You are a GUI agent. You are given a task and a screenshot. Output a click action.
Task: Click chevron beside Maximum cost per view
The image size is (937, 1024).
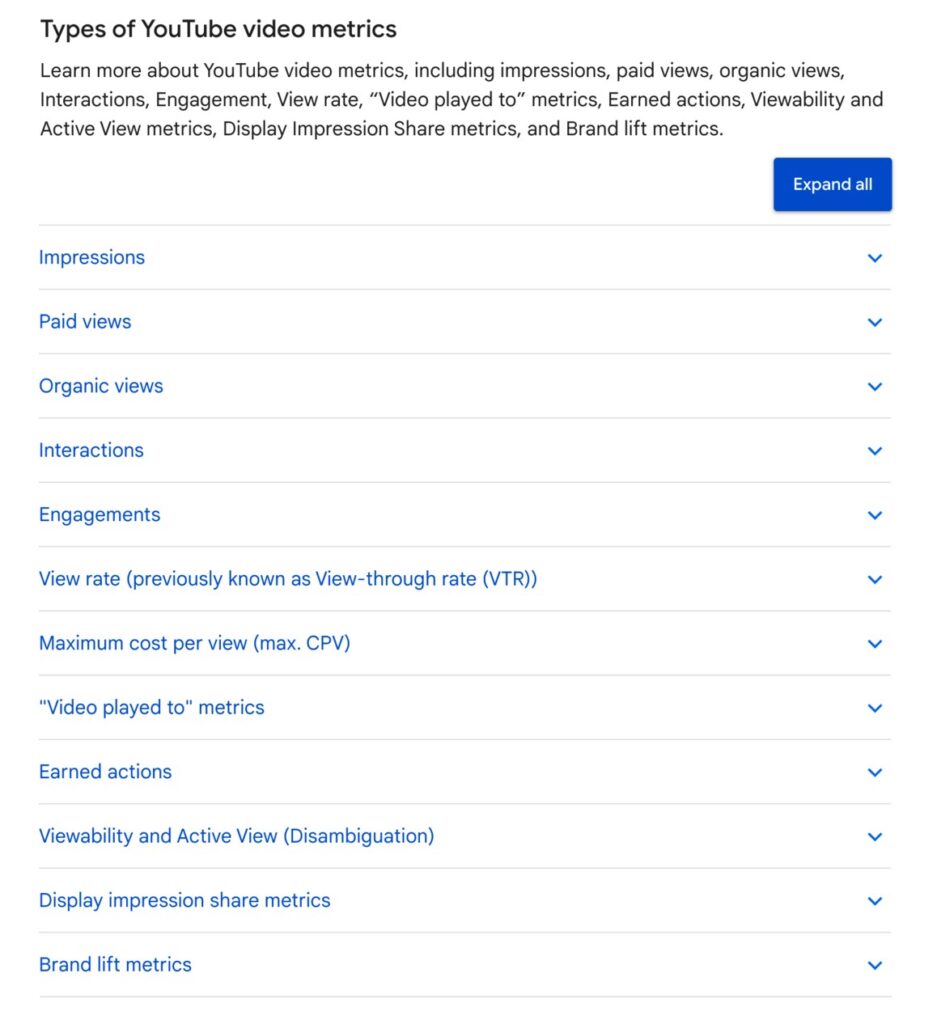(875, 644)
